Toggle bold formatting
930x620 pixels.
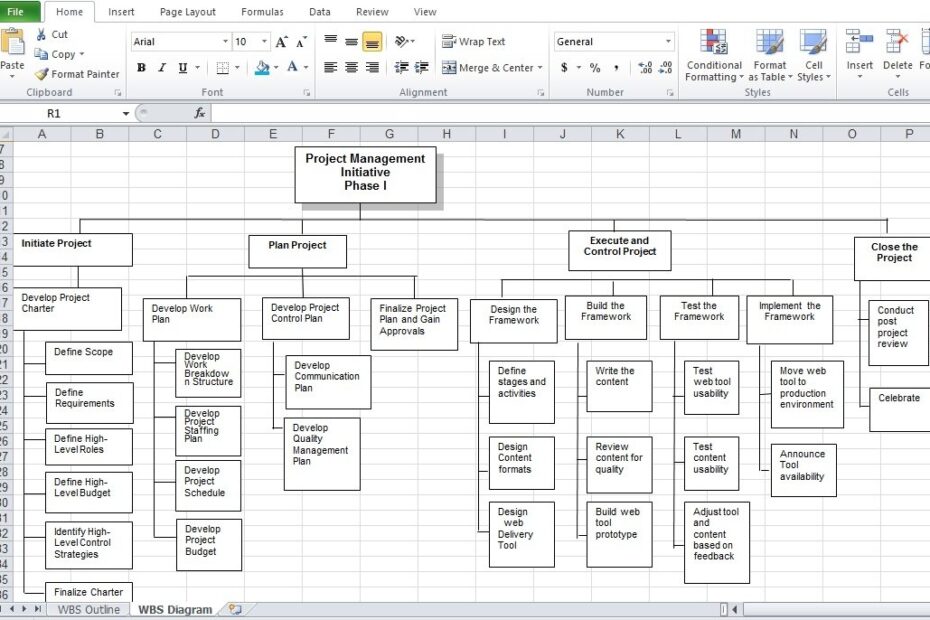tap(141, 68)
